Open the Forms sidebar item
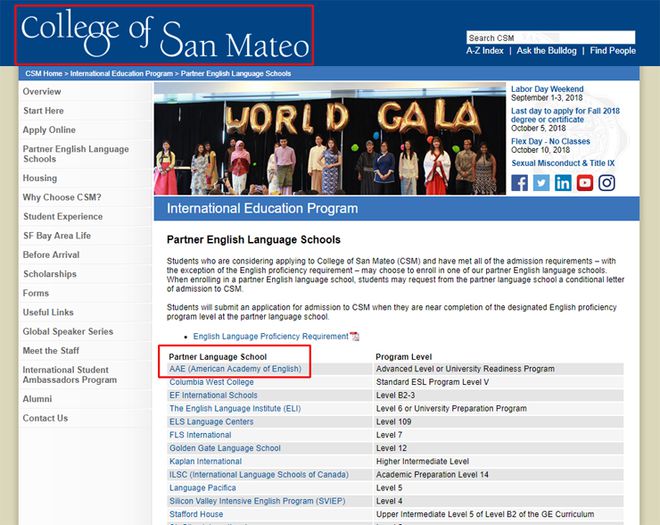The width and height of the screenshot is (660, 525). [36, 293]
